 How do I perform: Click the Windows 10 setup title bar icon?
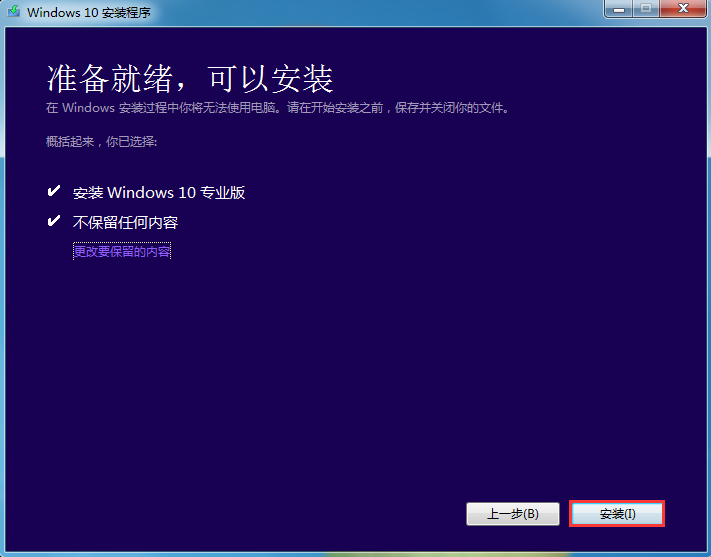[x=14, y=11]
